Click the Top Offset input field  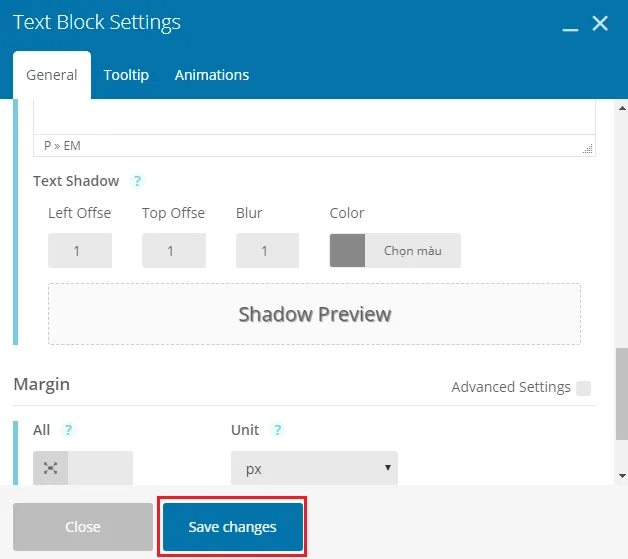pos(174,251)
